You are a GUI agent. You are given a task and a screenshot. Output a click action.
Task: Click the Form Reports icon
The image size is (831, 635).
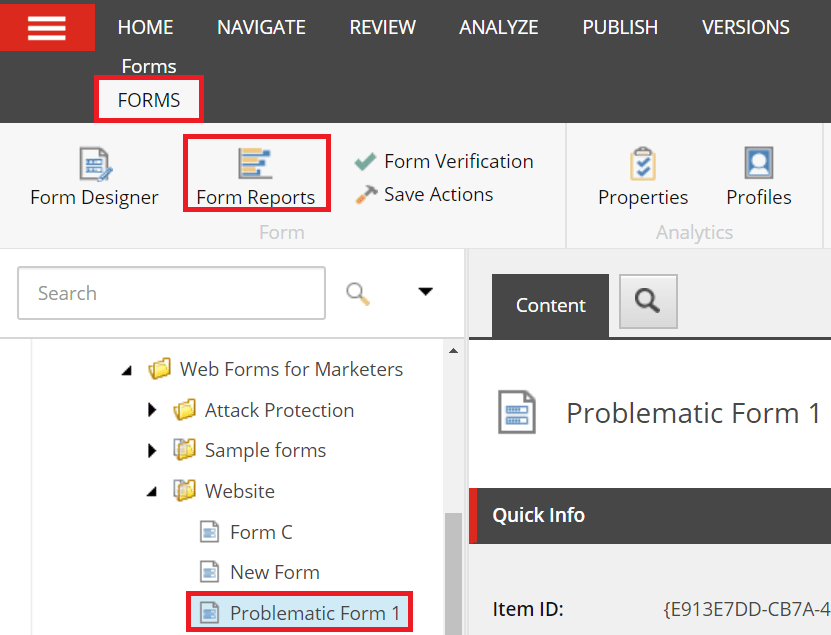point(255,164)
